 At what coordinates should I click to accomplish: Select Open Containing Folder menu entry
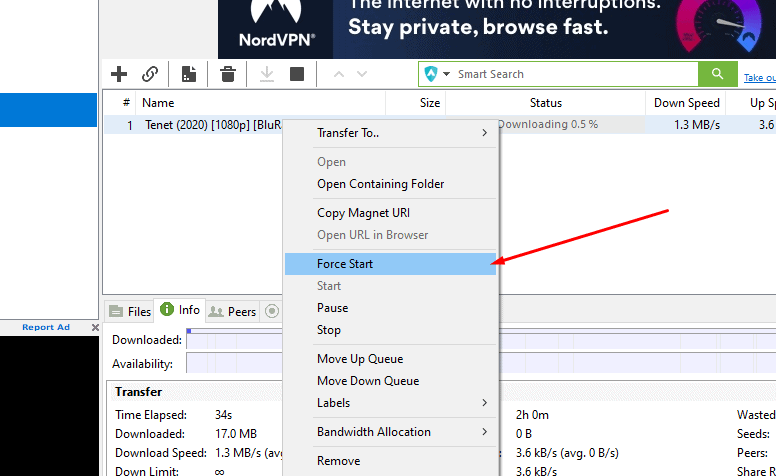[380, 184]
